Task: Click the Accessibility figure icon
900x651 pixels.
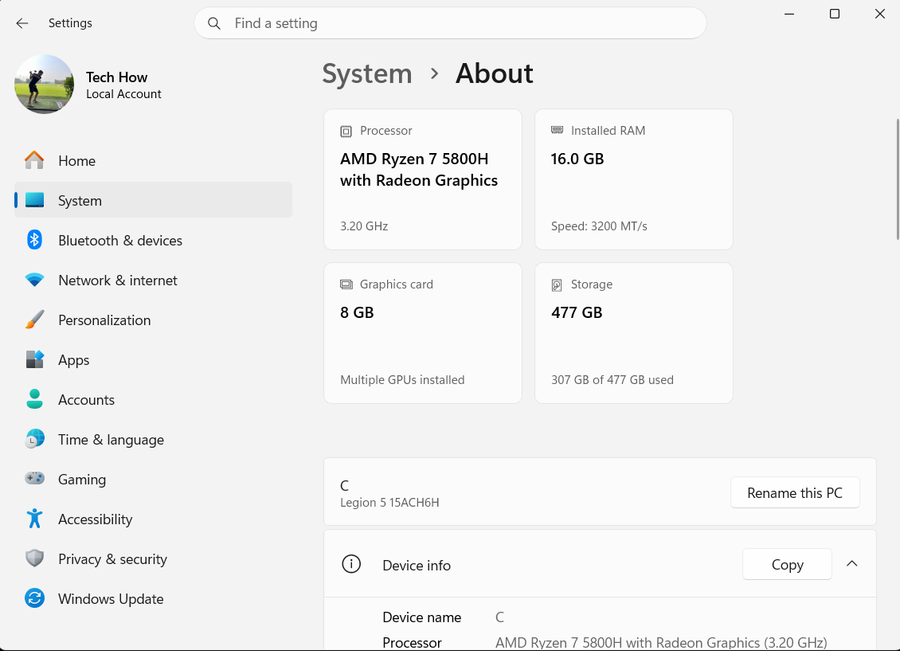Action: pyautogui.click(x=34, y=518)
